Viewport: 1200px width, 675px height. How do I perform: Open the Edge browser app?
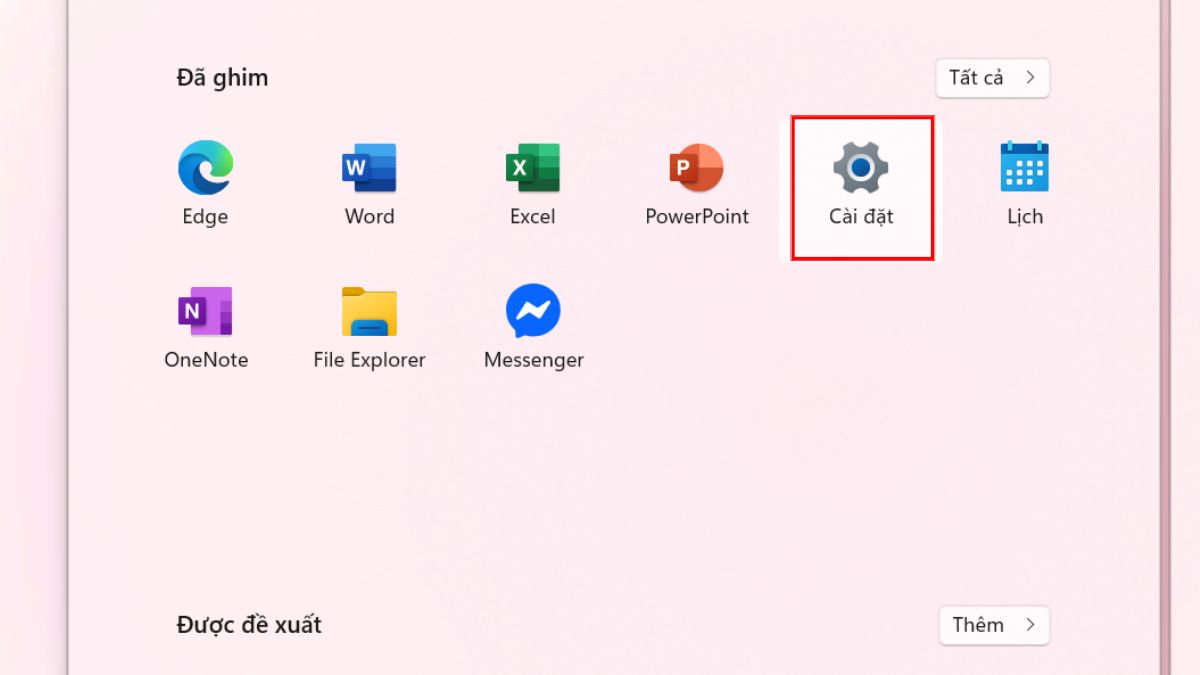pyautogui.click(x=205, y=185)
